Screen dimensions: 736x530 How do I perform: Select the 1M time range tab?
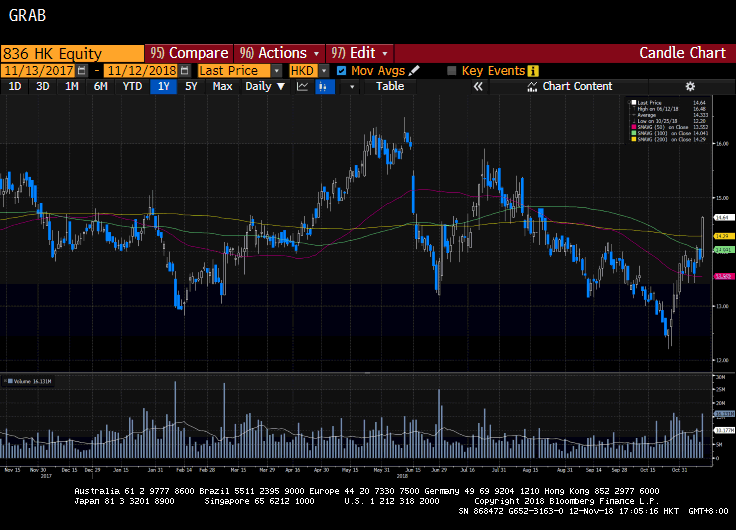71,86
